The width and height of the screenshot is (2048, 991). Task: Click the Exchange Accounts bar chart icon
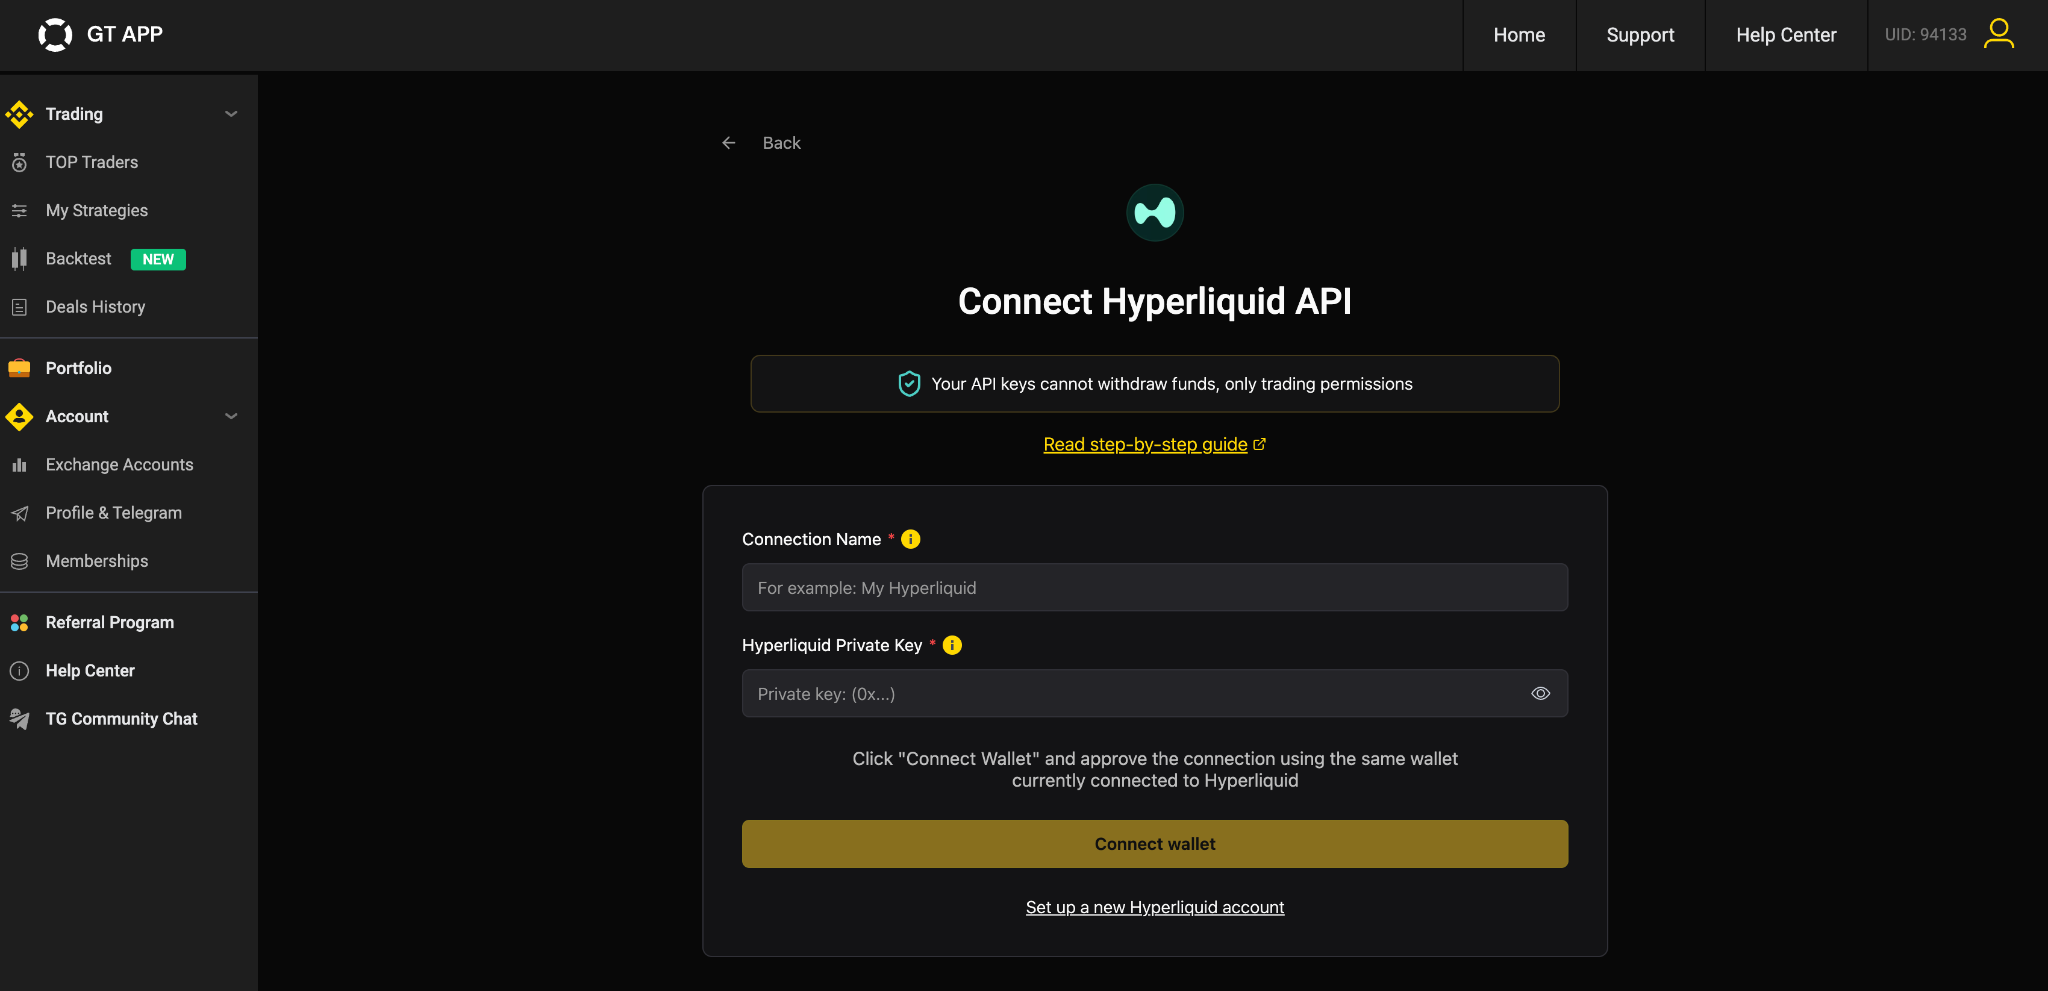pyautogui.click(x=19, y=465)
